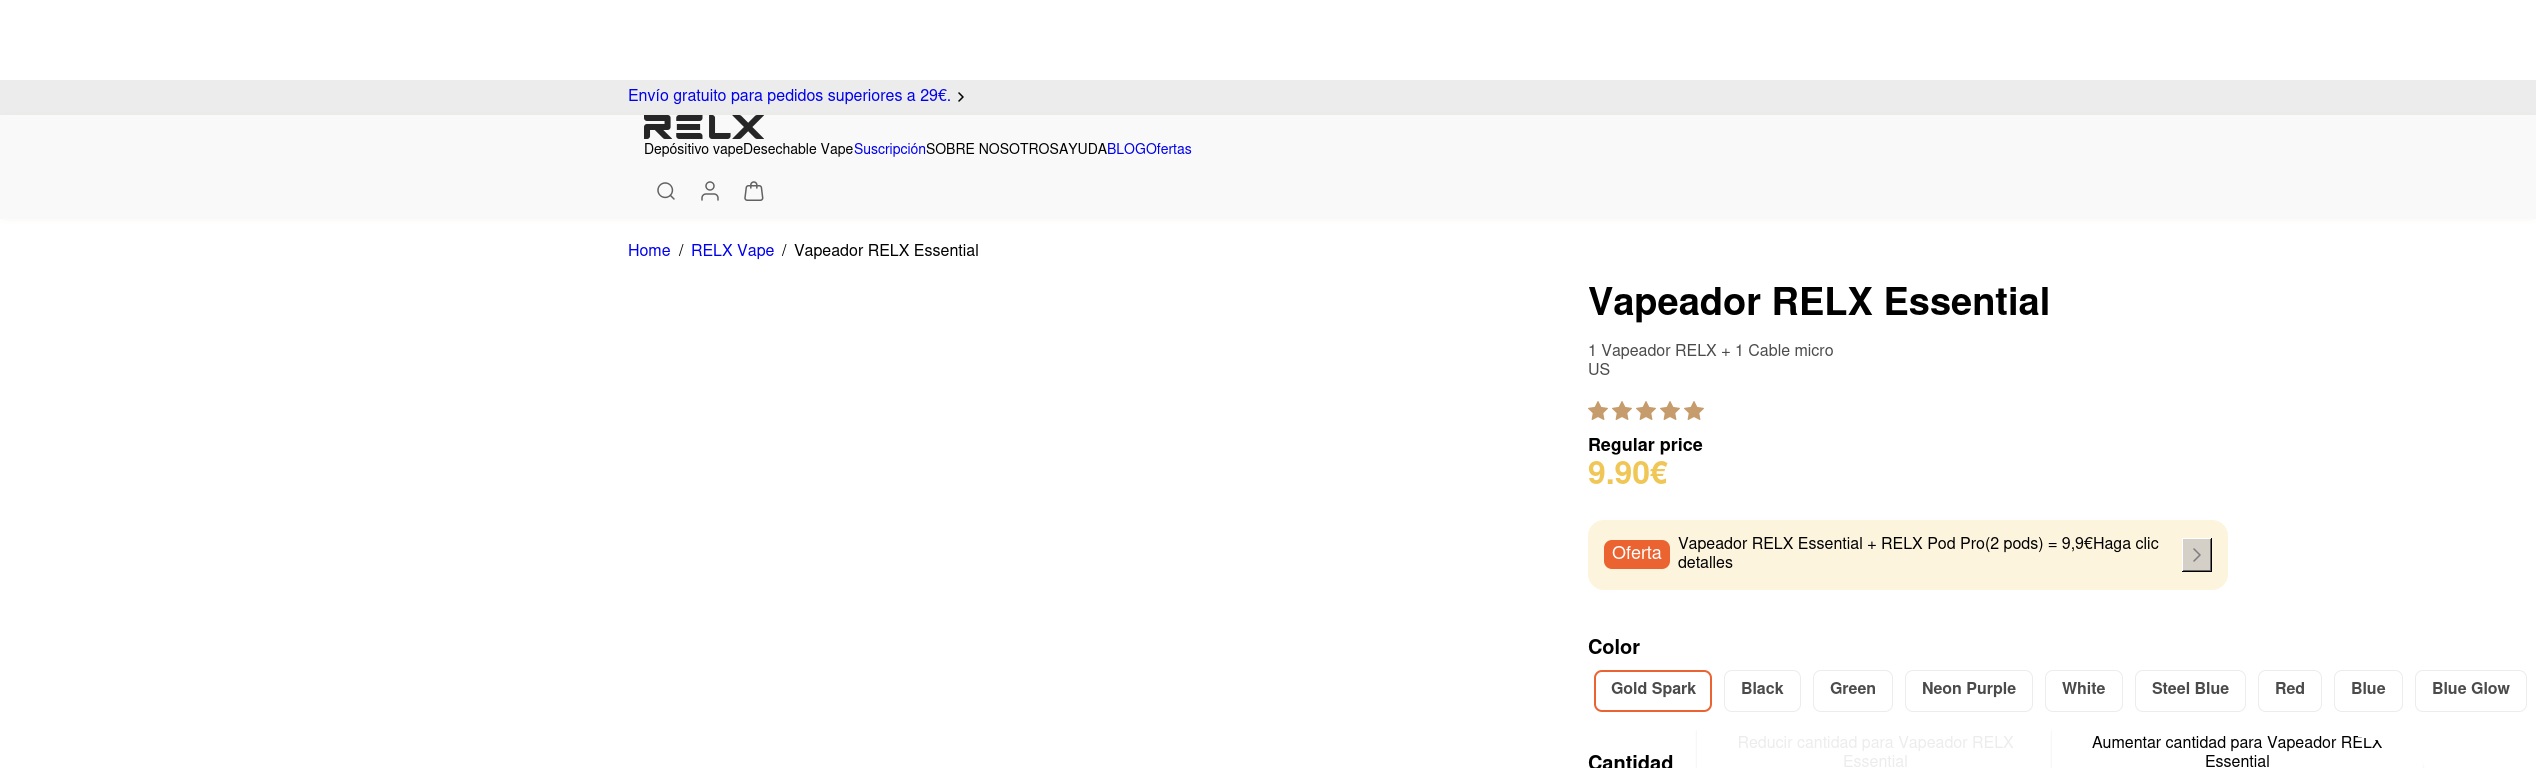Expand the offer details arrow button
The width and height of the screenshot is (2536, 768).
point(2196,555)
